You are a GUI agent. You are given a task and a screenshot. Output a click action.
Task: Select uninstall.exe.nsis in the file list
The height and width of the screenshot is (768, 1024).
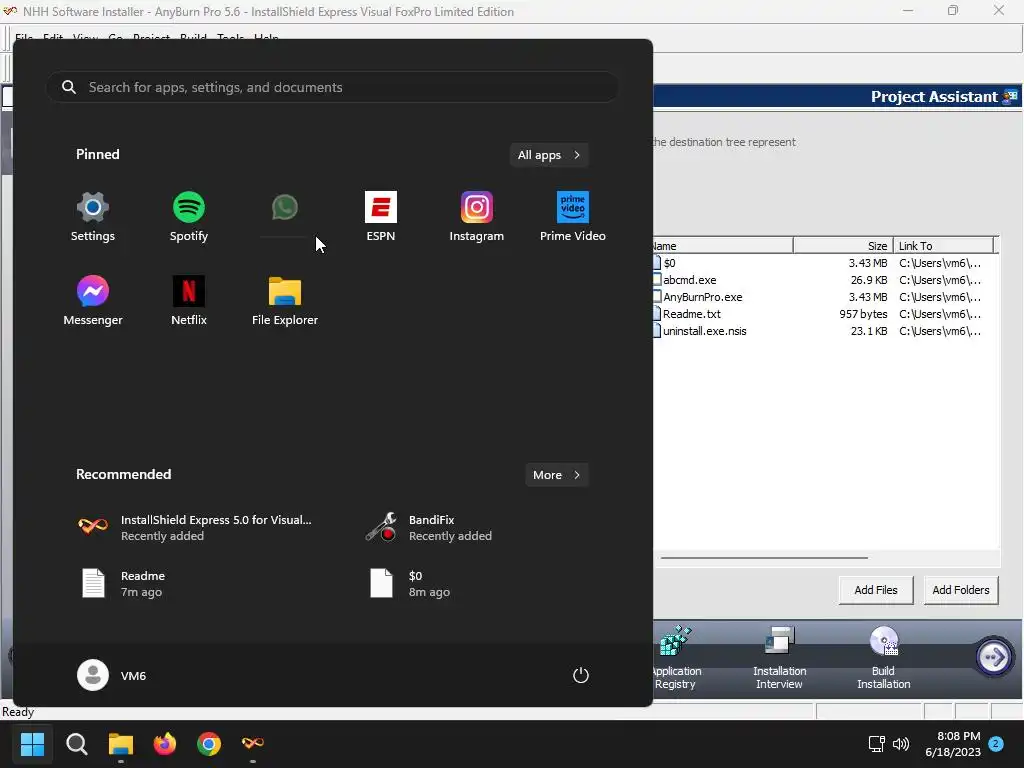(705, 330)
